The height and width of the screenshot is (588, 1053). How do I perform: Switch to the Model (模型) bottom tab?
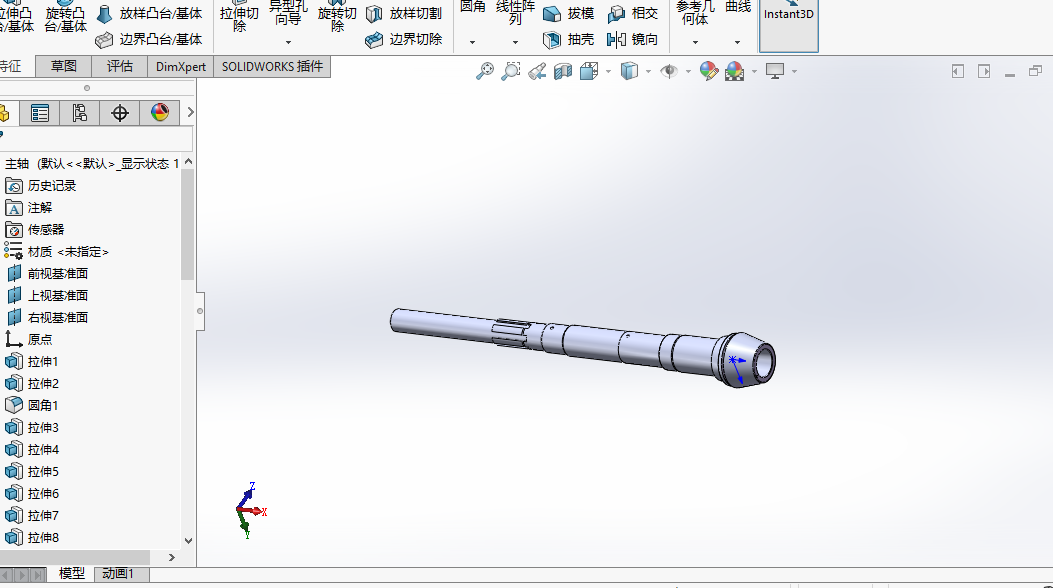click(x=71, y=574)
